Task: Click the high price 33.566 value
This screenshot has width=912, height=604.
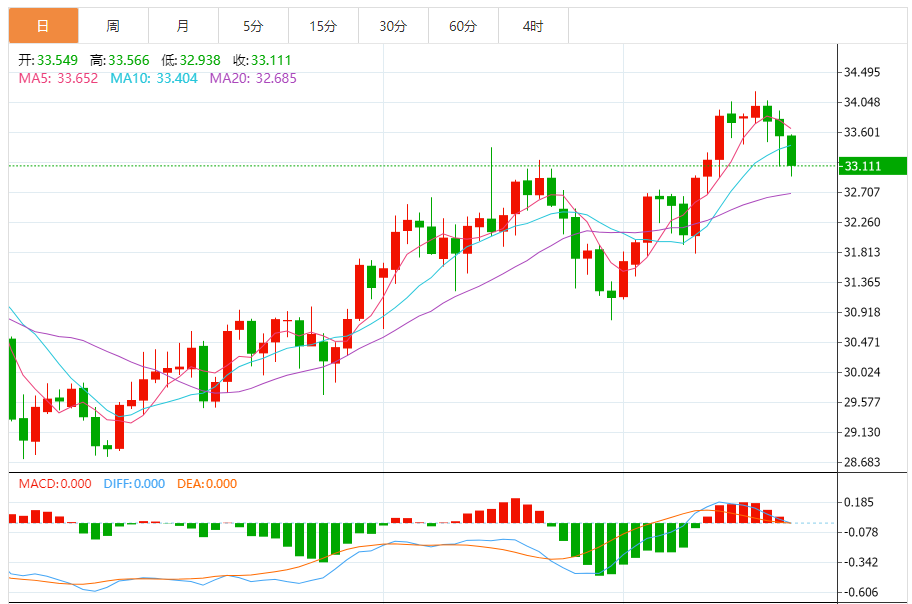Action: [129, 61]
